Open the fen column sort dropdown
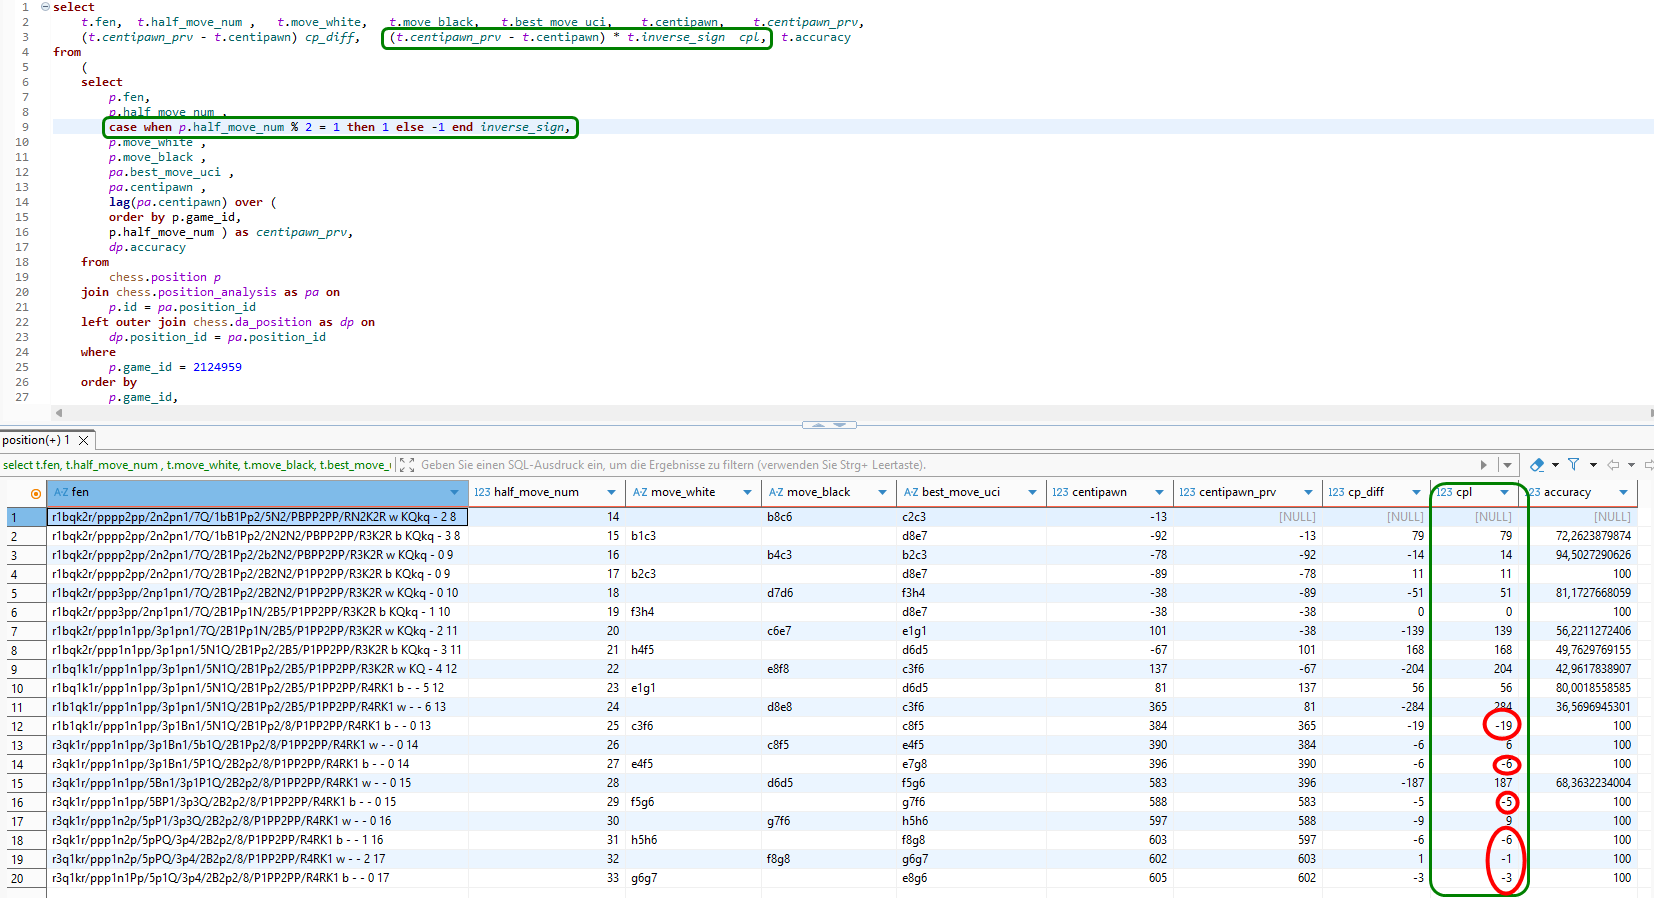Image resolution: width=1654 pixels, height=898 pixels. (454, 492)
